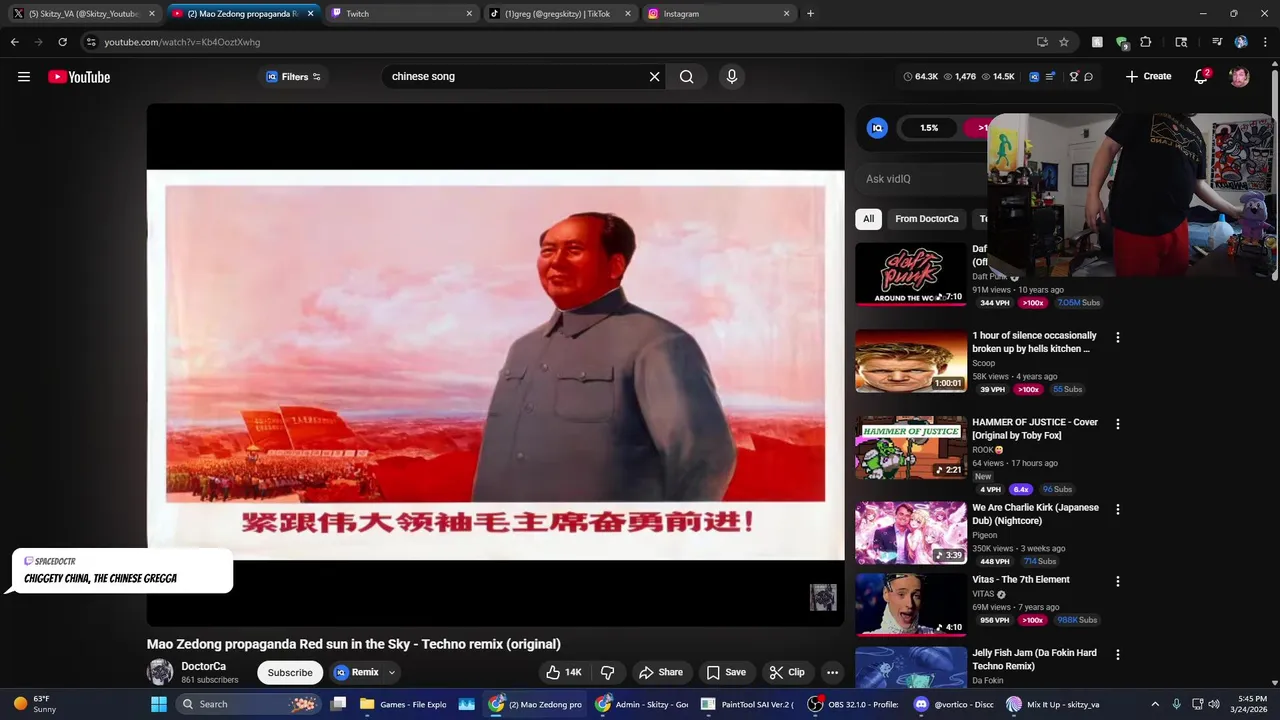Image resolution: width=1280 pixels, height=720 pixels.
Task: Open PaintTool SAI from the taskbar
Action: point(747,704)
